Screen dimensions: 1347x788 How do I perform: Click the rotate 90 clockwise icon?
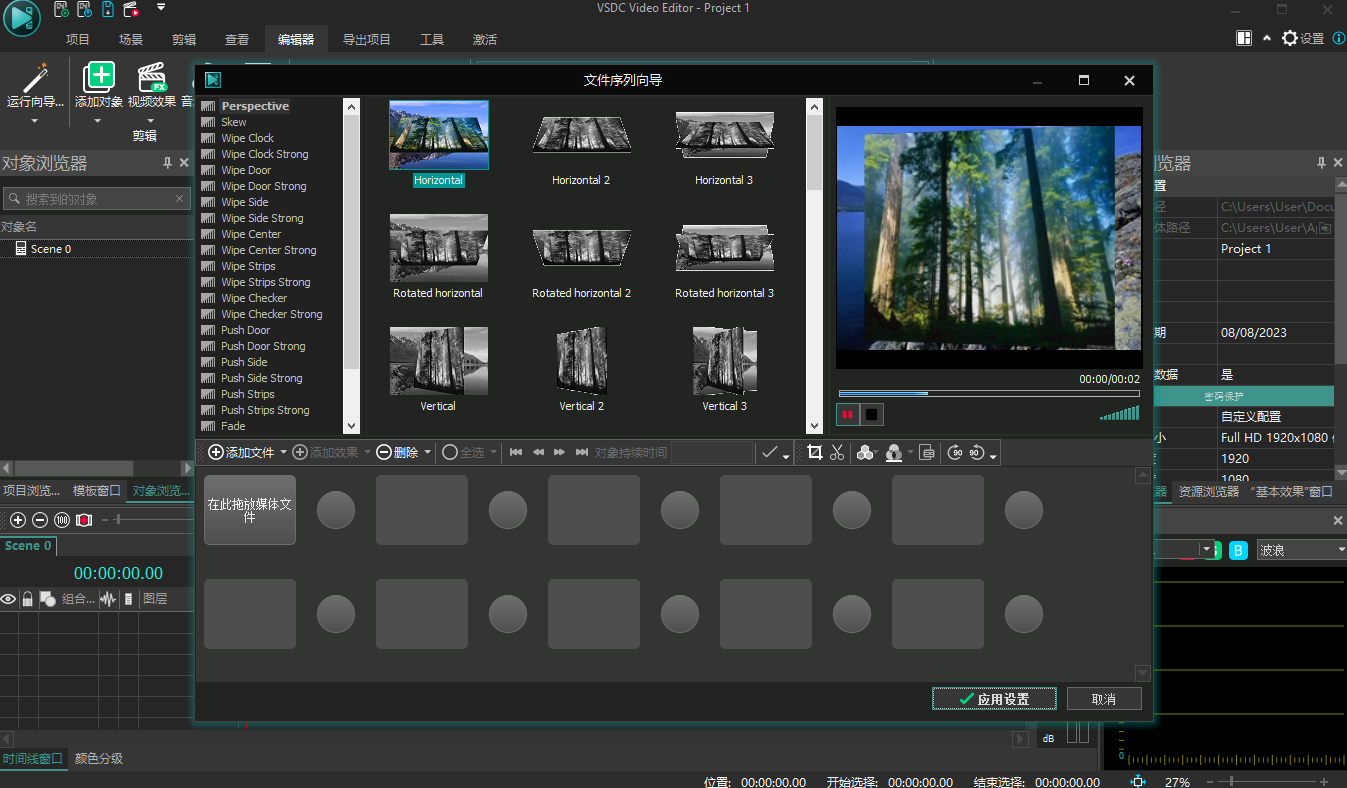pos(955,452)
